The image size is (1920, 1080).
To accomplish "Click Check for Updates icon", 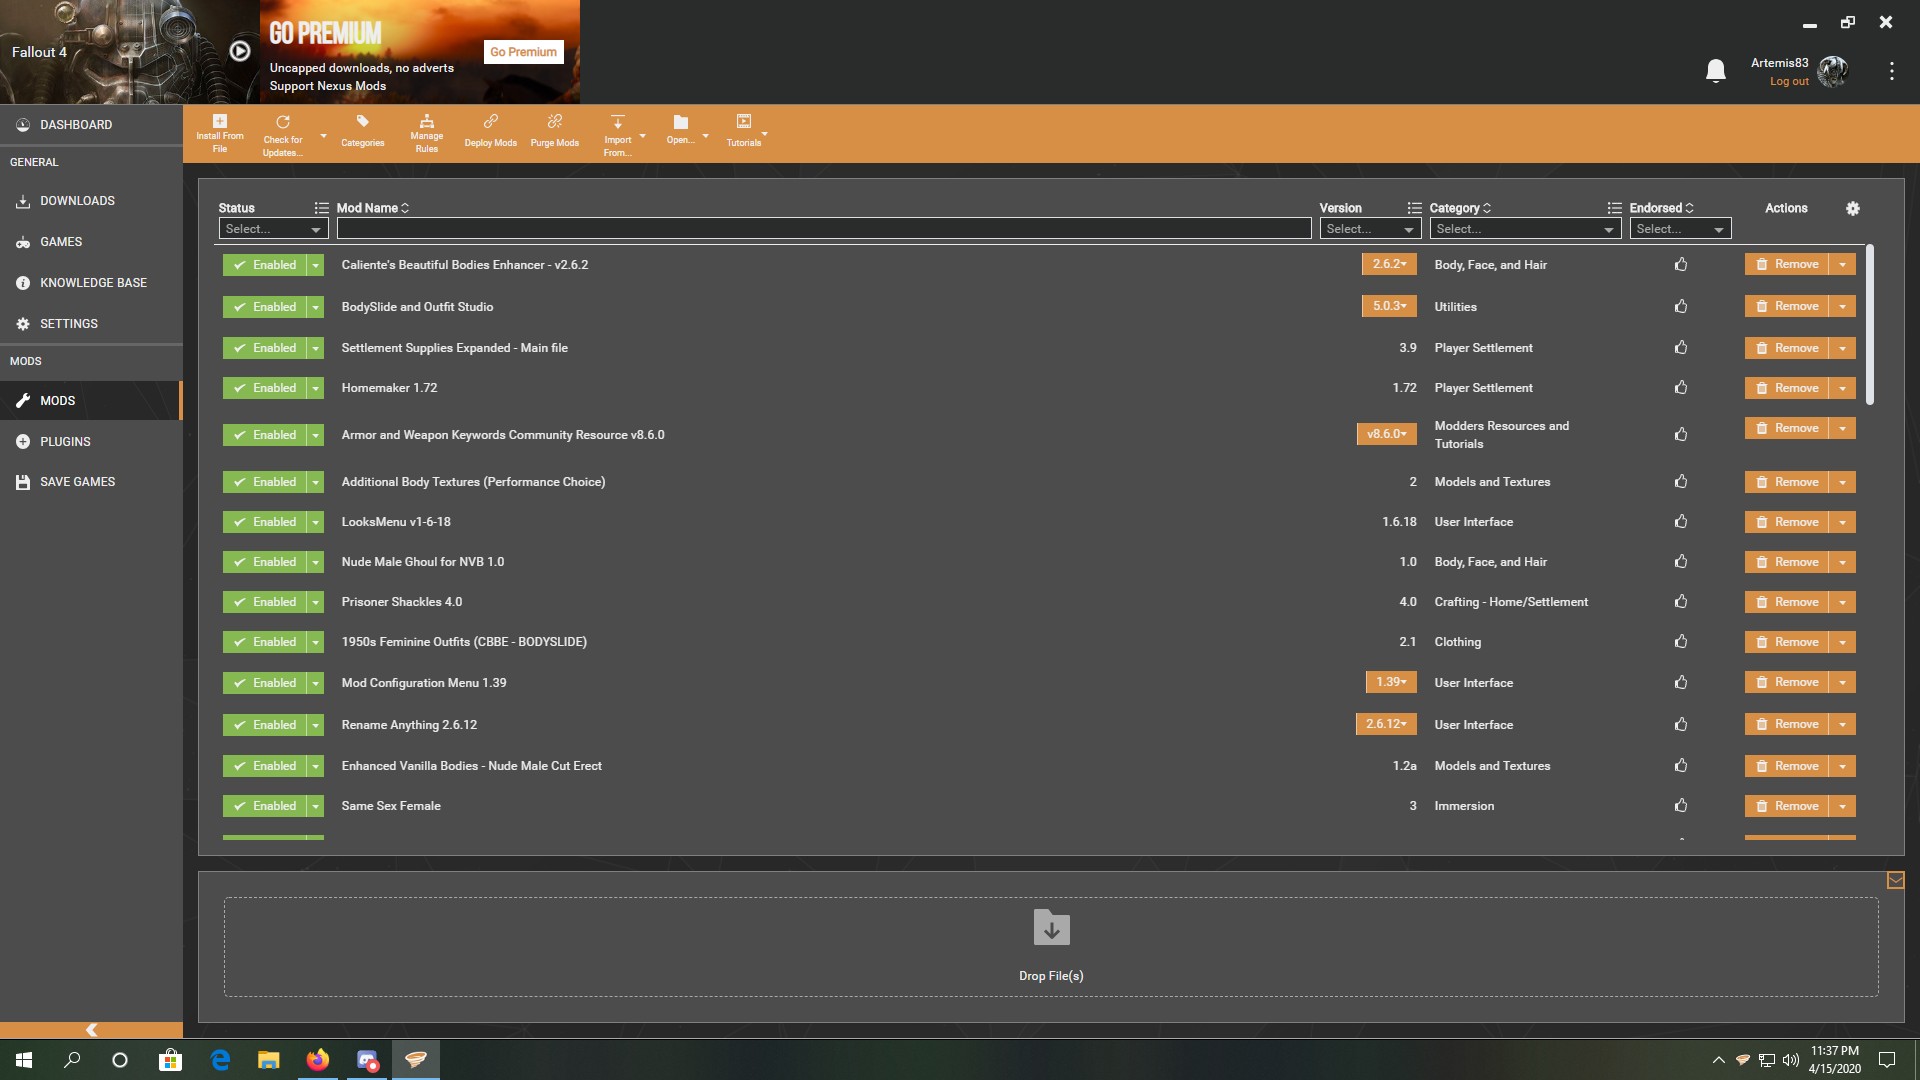I will (x=283, y=122).
